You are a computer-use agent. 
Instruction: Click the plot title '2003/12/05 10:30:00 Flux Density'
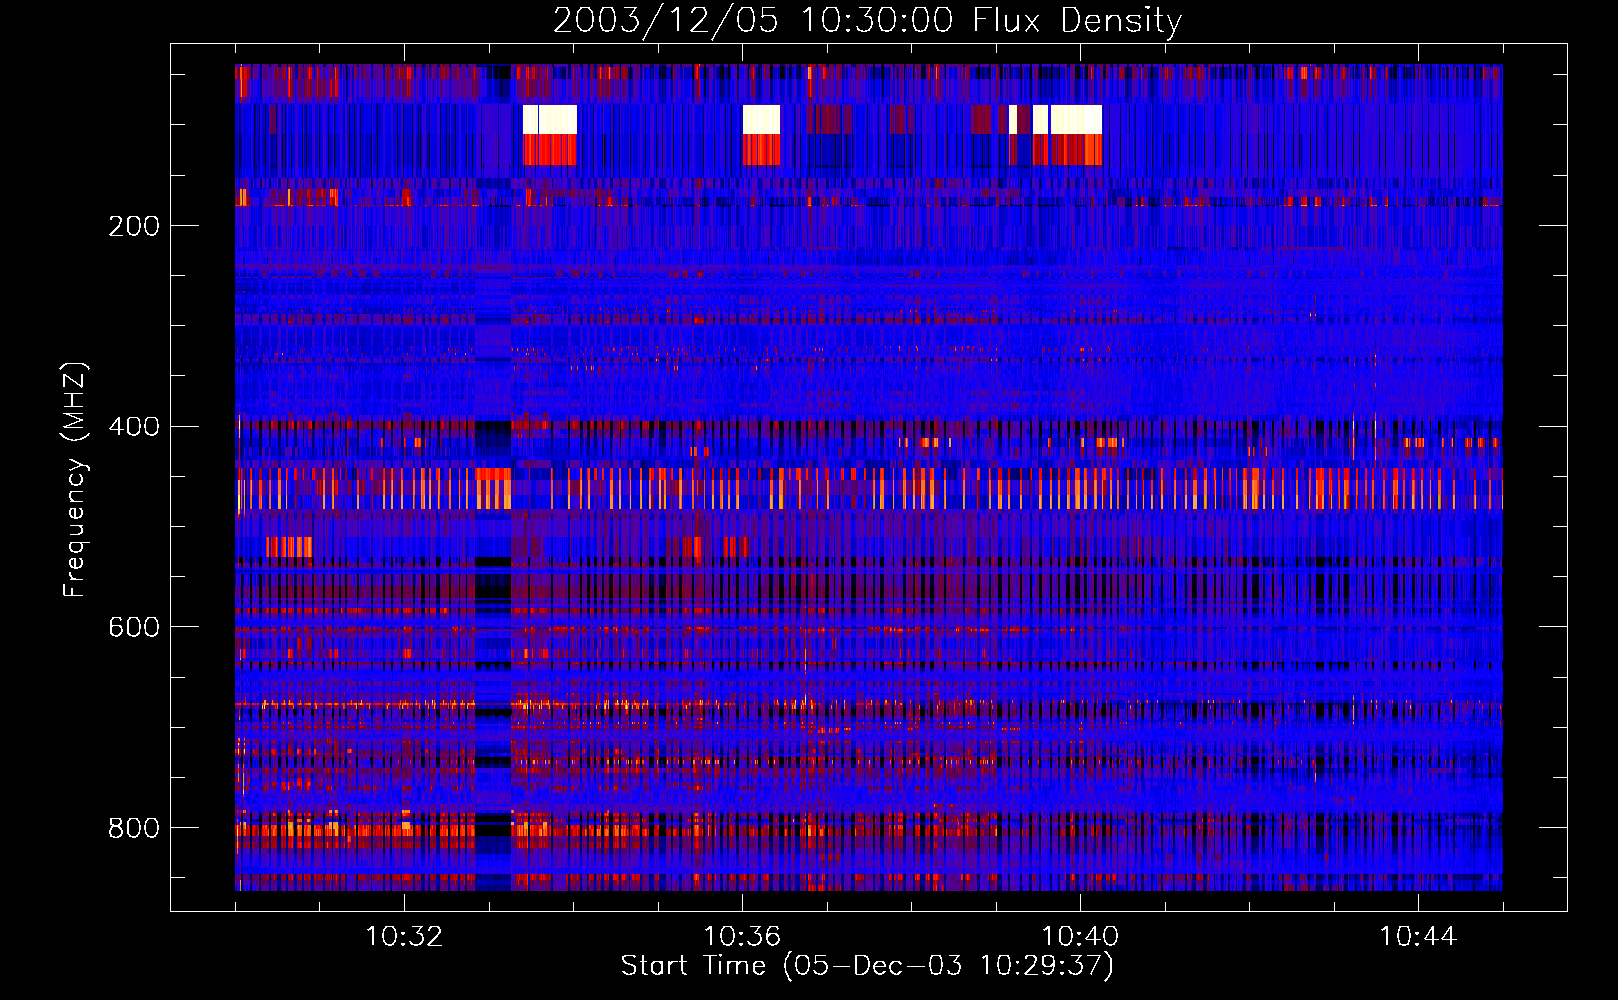(x=867, y=20)
